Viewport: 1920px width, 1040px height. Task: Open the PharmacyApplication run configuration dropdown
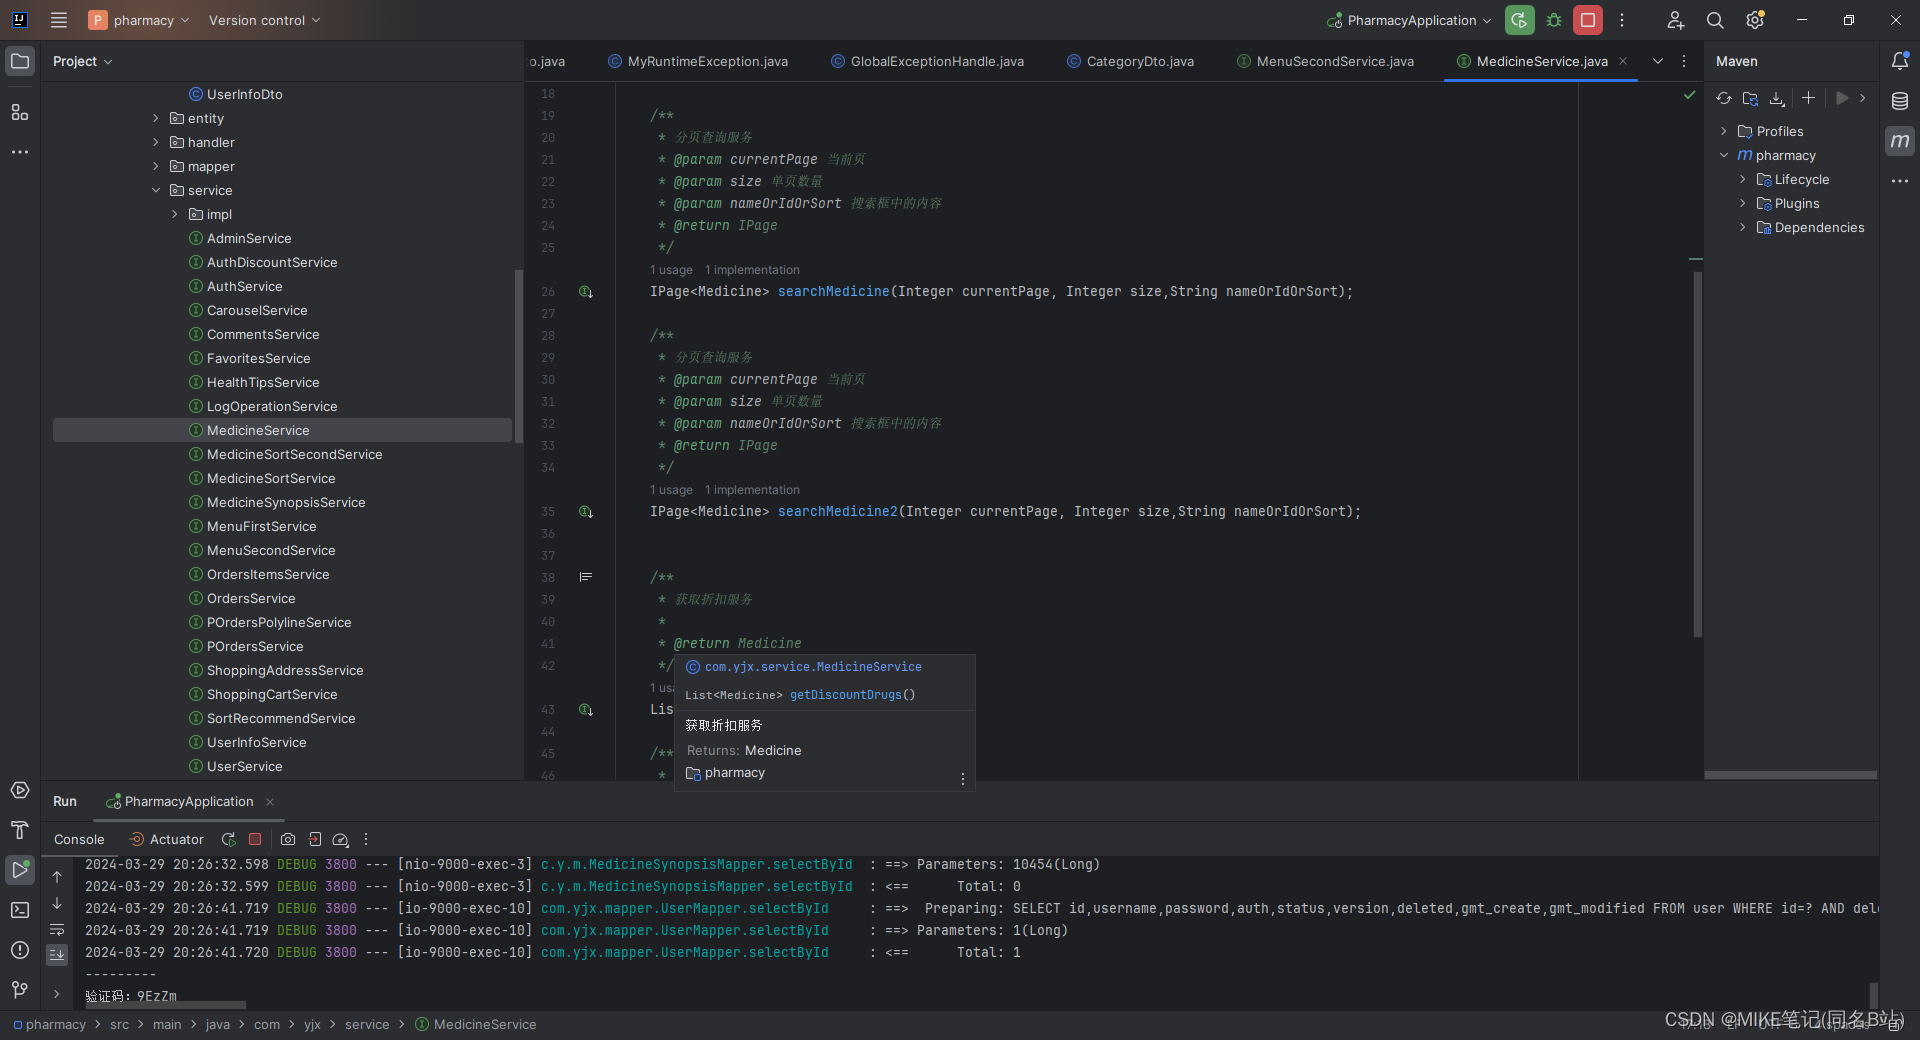1409,20
